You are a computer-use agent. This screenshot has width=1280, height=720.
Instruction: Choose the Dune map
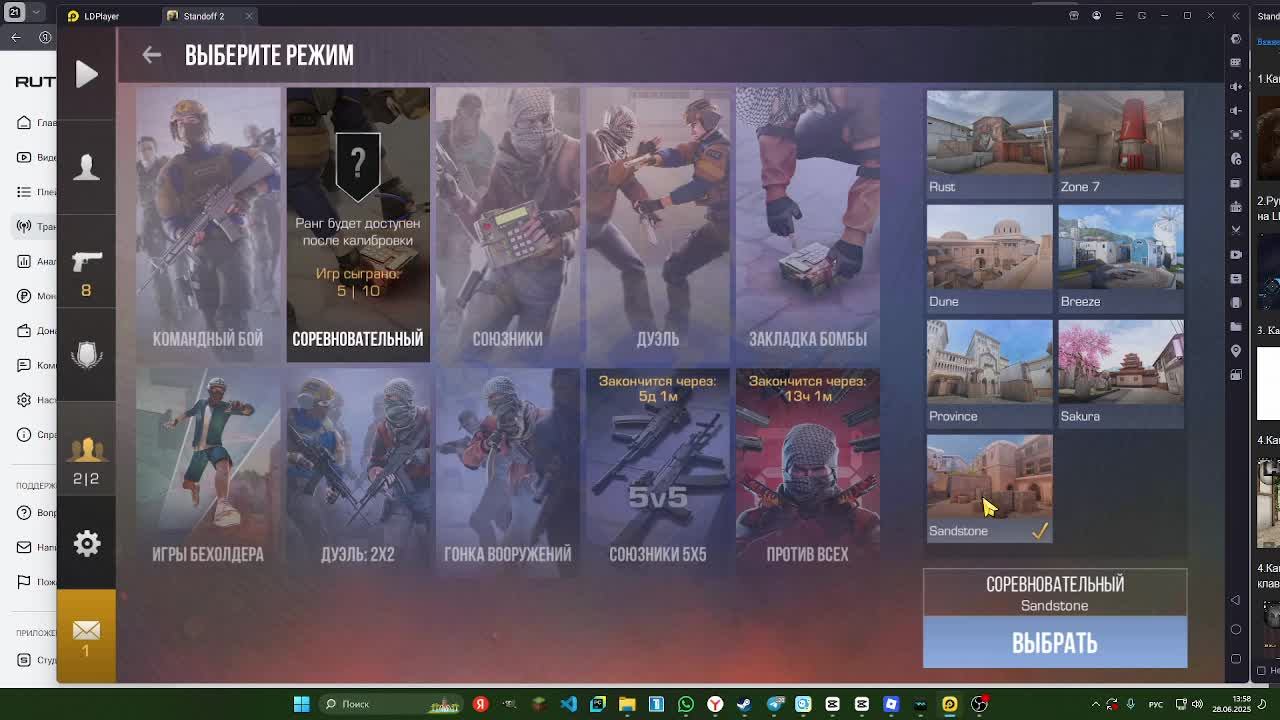pyautogui.click(x=989, y=259)
